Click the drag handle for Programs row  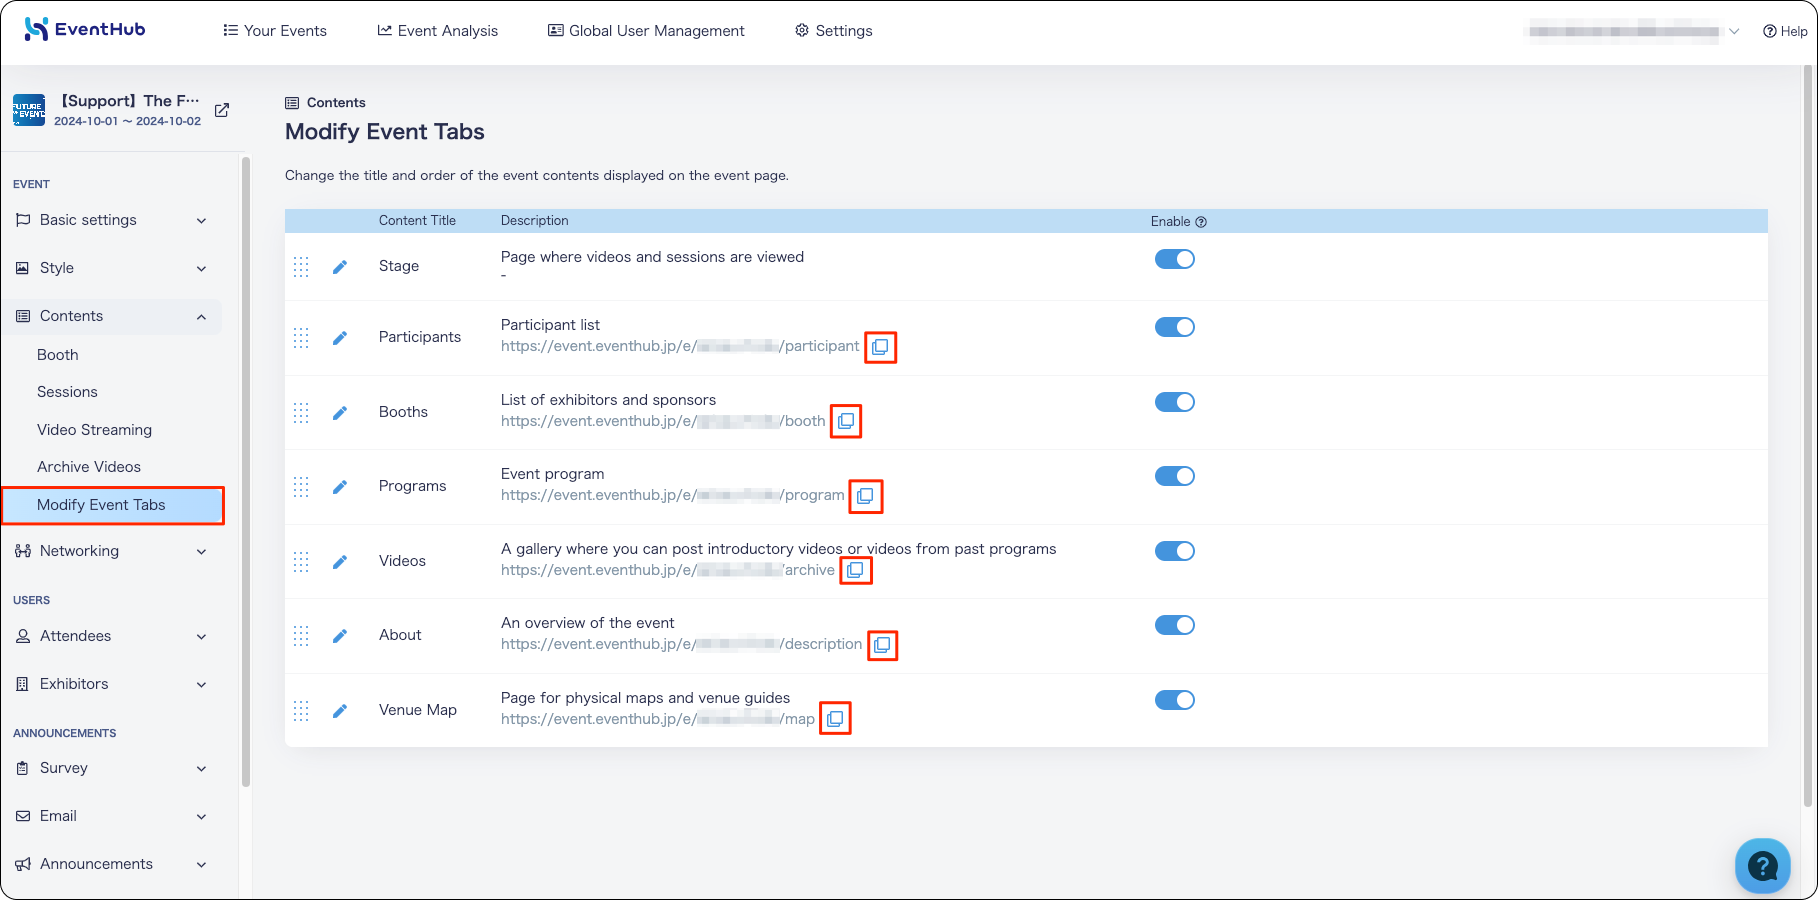301,487
